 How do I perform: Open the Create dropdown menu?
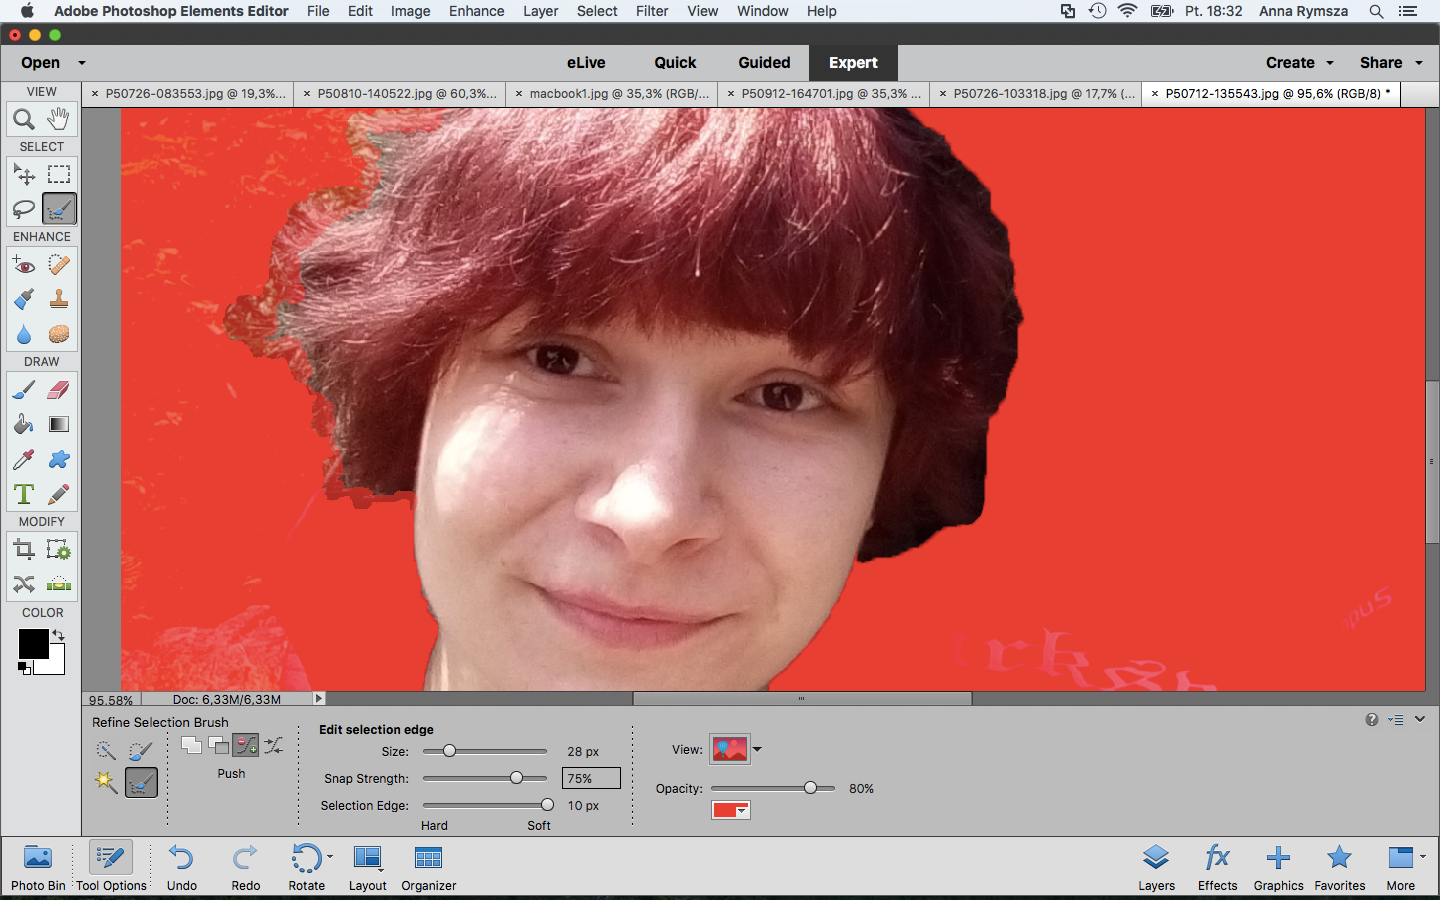1299,62
